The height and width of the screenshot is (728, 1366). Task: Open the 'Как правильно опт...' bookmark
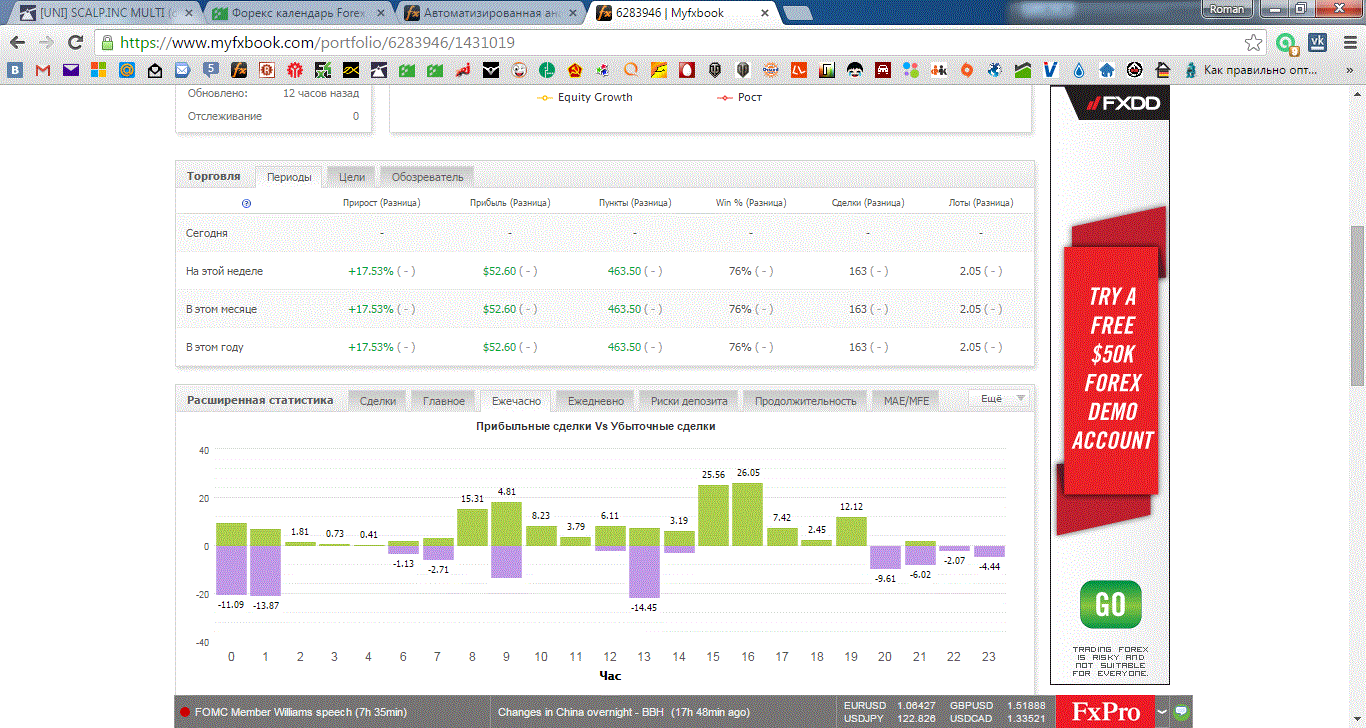point(1252,71)
